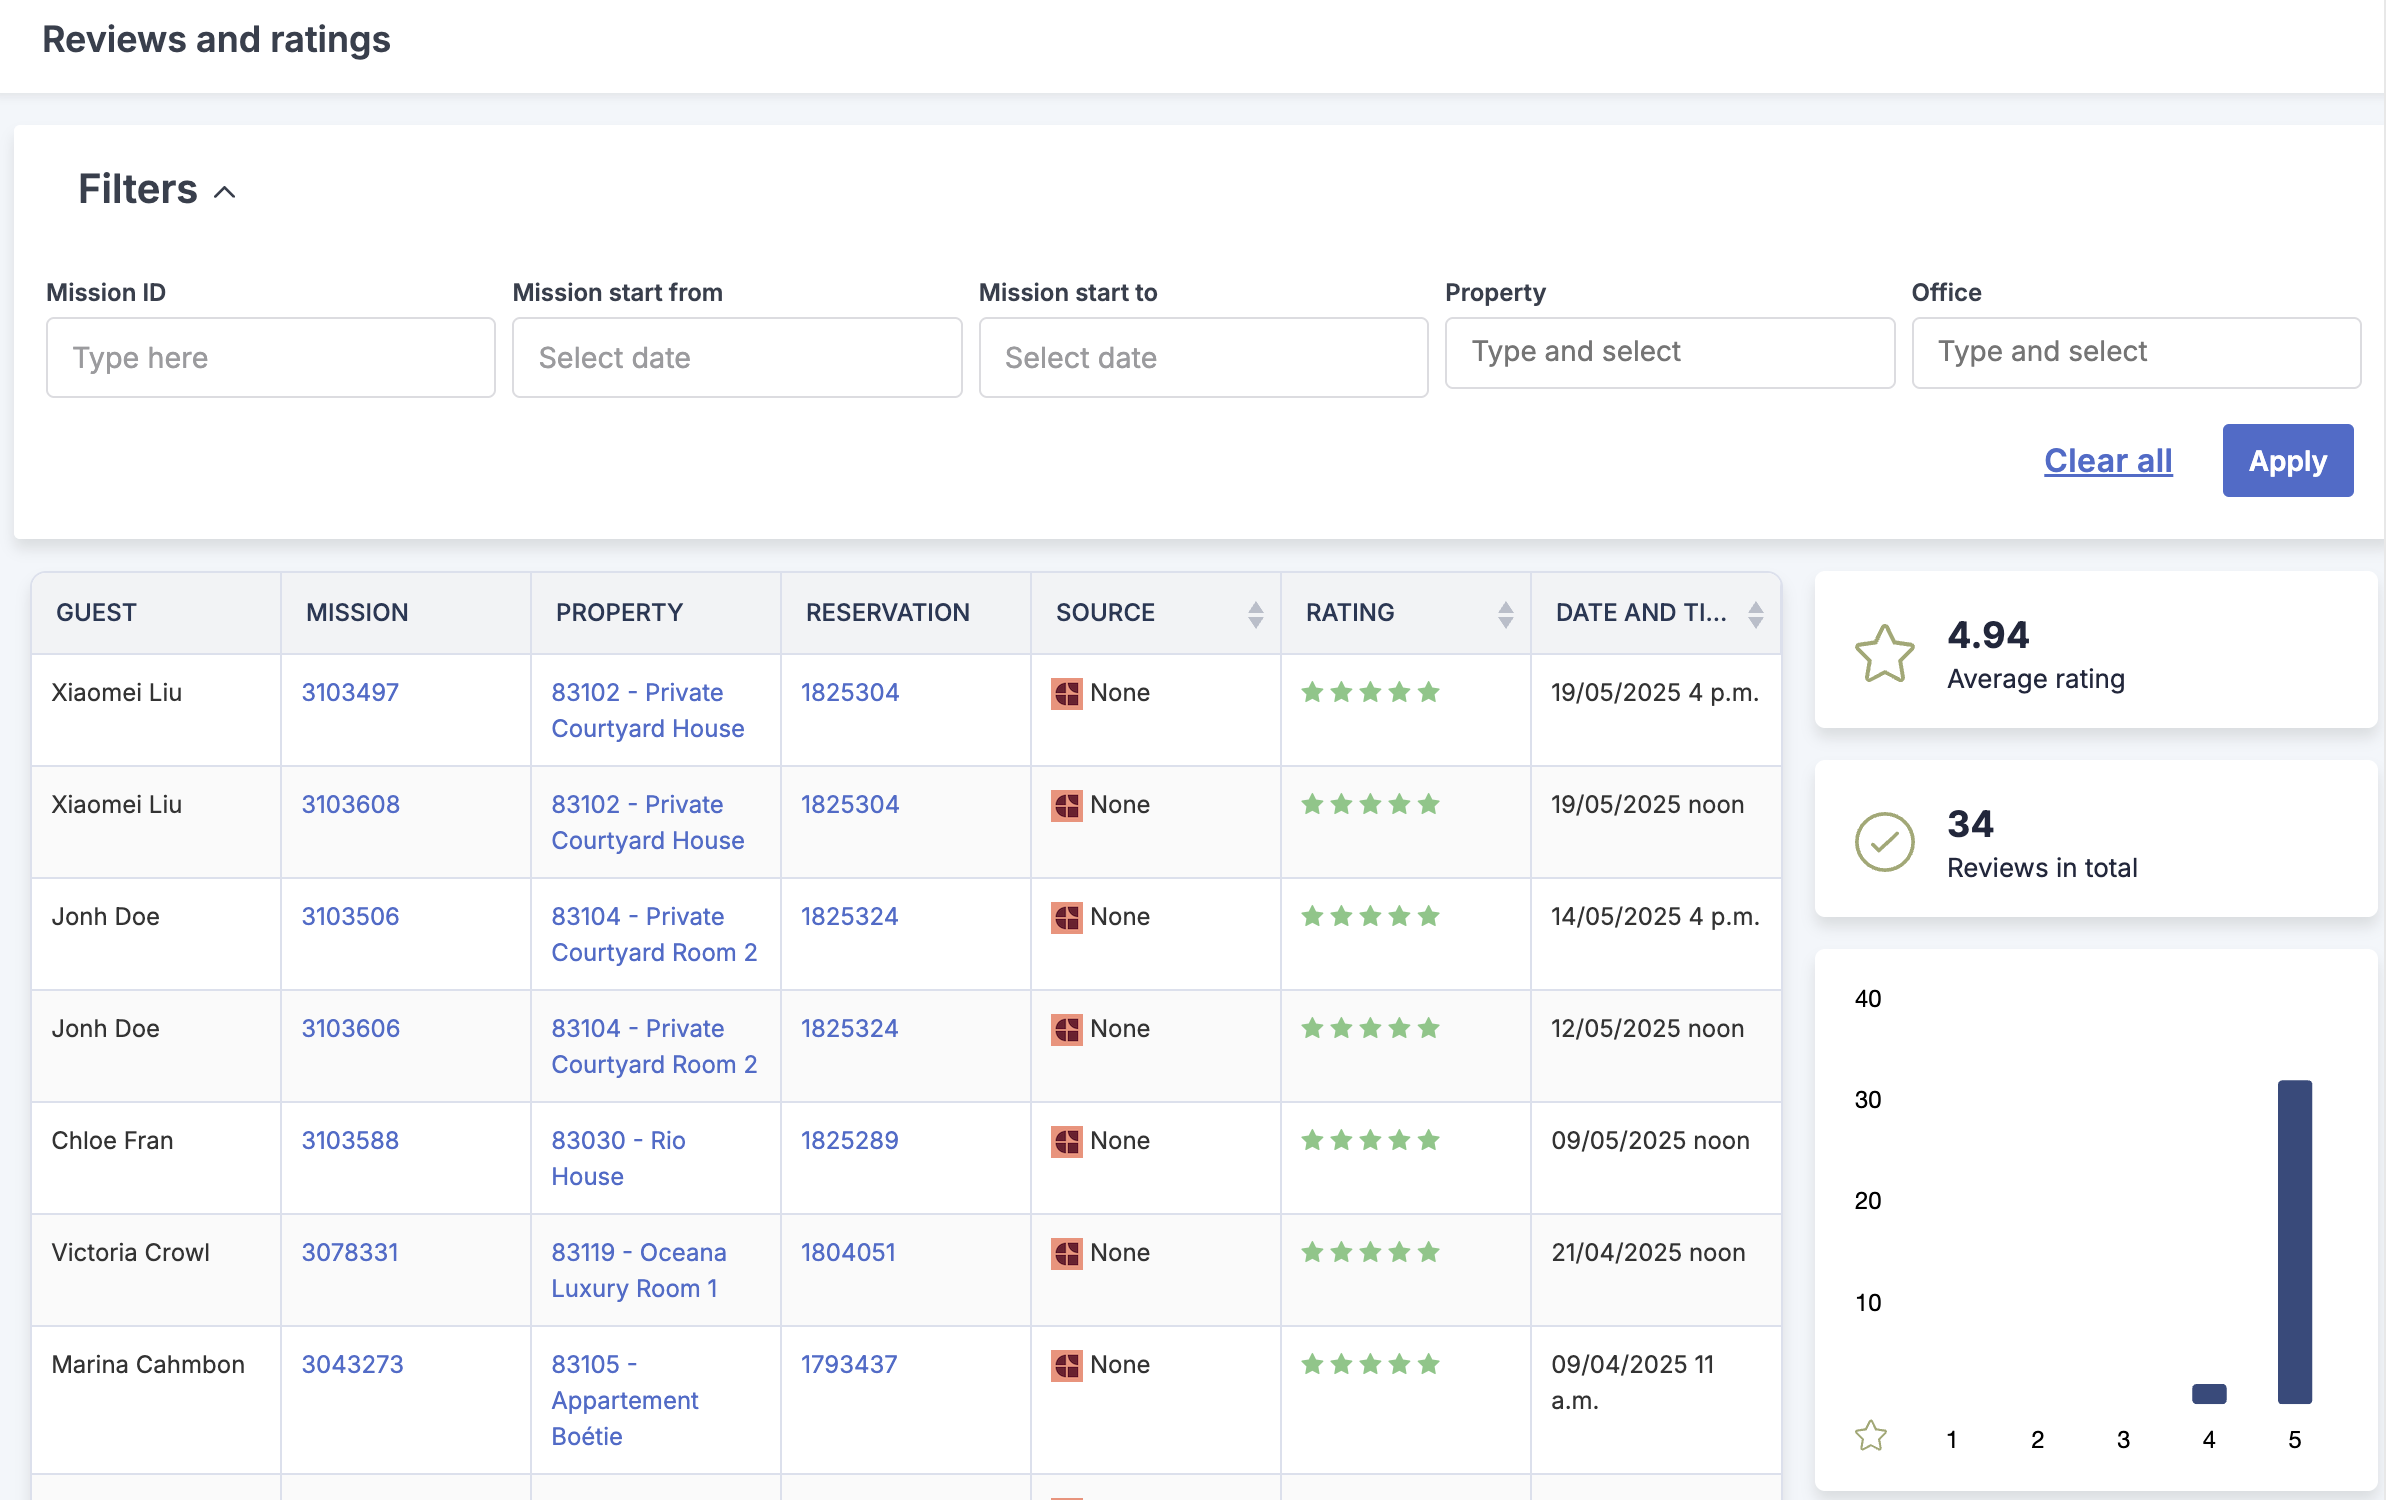Sort table by Source column arrows
Viewport: 2386px width, 1500px height.
[x=1256, y=613]
